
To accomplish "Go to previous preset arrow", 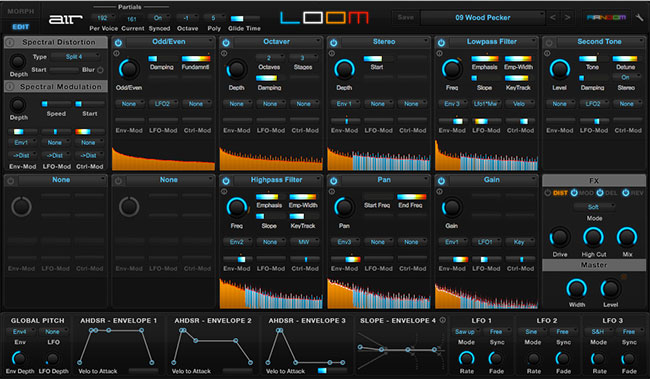I will click(553, 17).
